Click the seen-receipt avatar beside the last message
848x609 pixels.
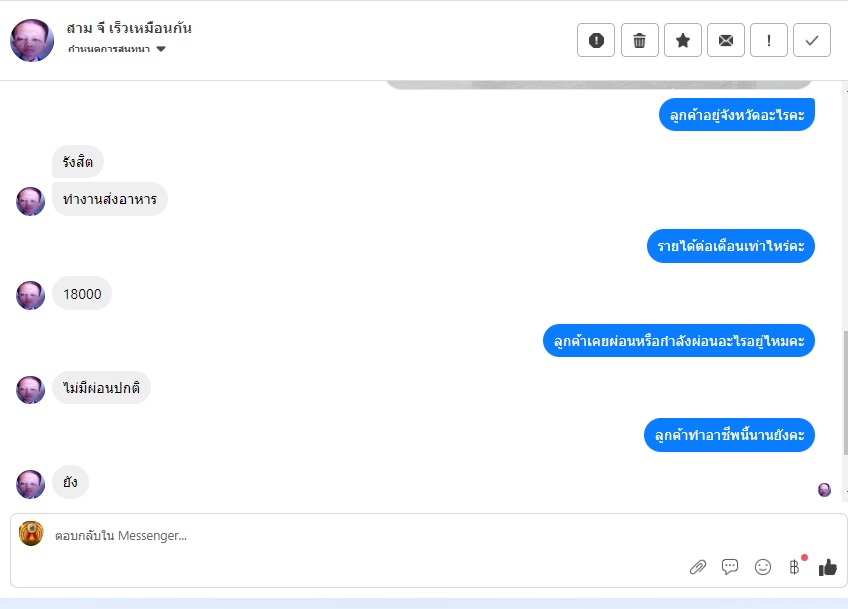pos(824,490)
